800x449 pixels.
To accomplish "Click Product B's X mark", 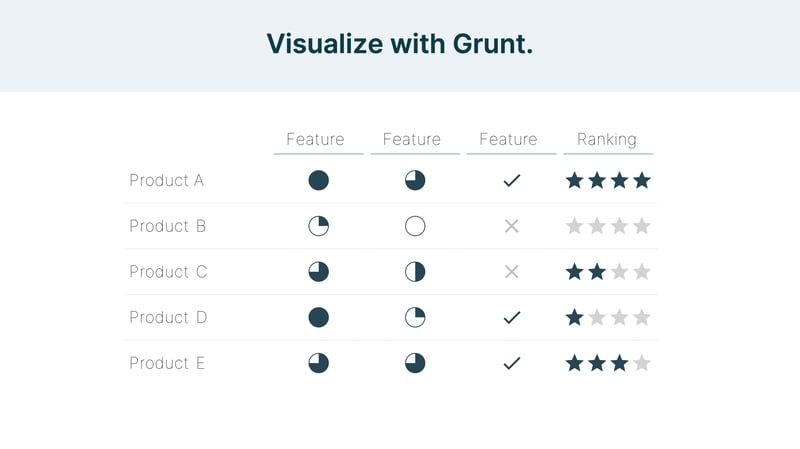I will [512, 226].
